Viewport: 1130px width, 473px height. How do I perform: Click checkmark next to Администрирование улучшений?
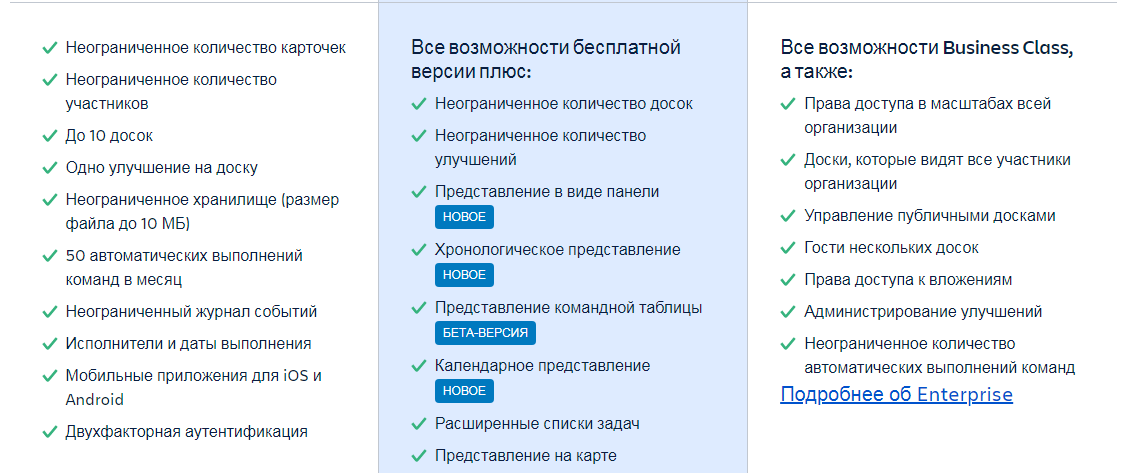(788, 312)
